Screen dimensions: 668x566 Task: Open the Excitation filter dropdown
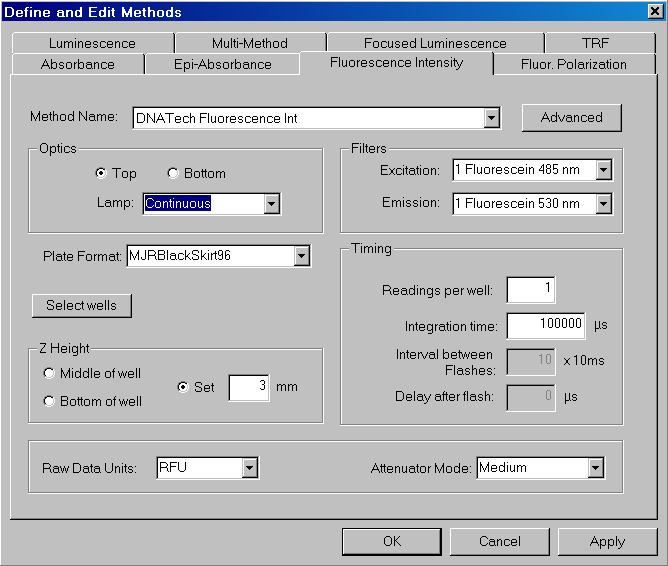pyautogui.click(x=603, y=170)
